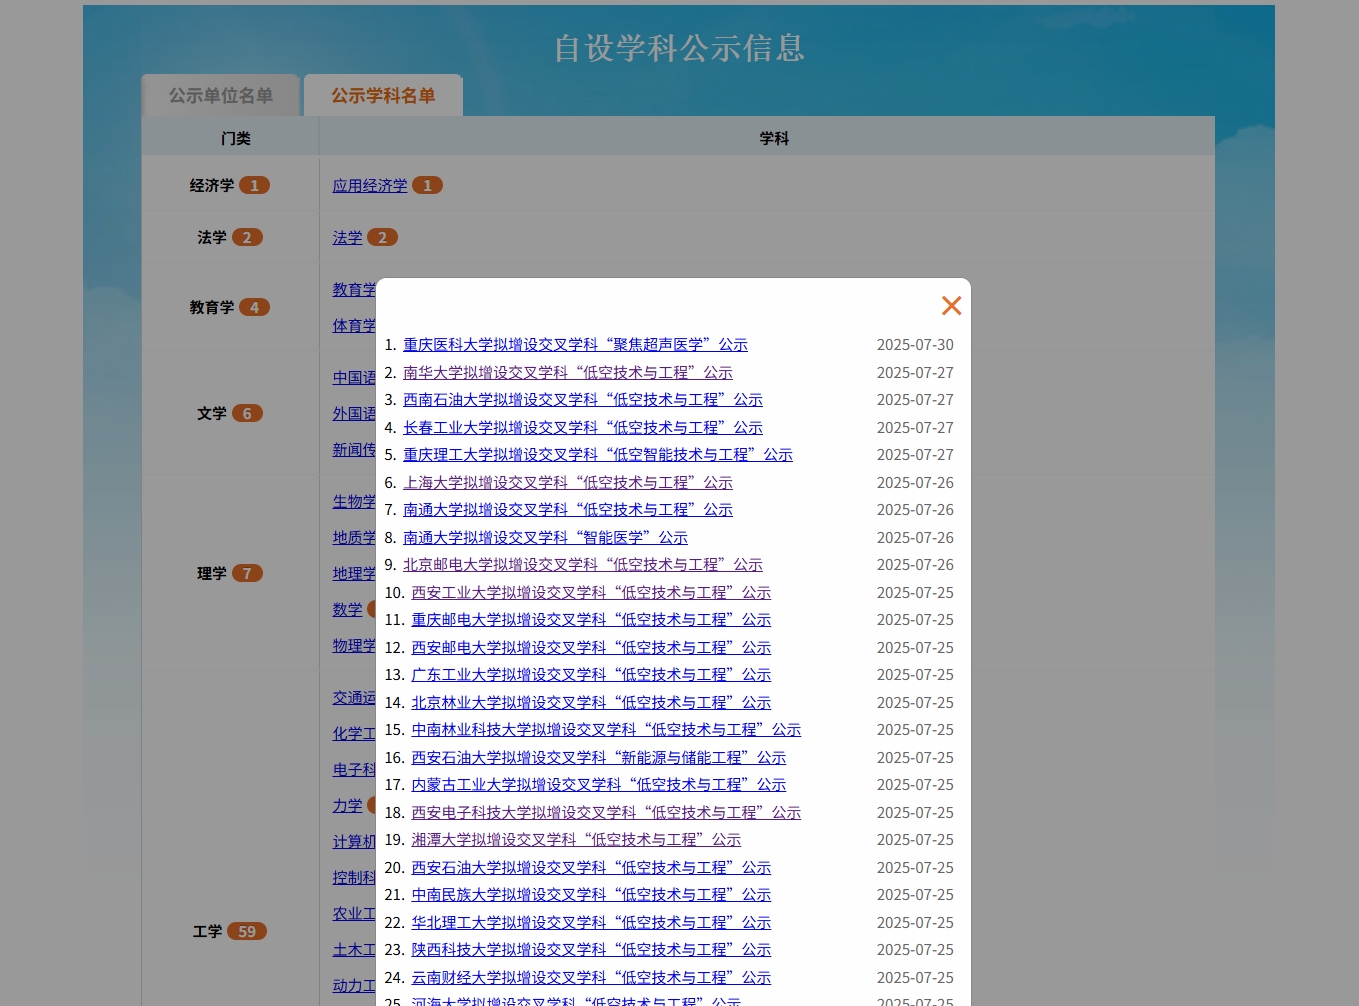Image resolution: width=1359 pixels, height=1006 pixels.
Task: Open 南通大学 智能医学 notice
Action: coord(545,538)
